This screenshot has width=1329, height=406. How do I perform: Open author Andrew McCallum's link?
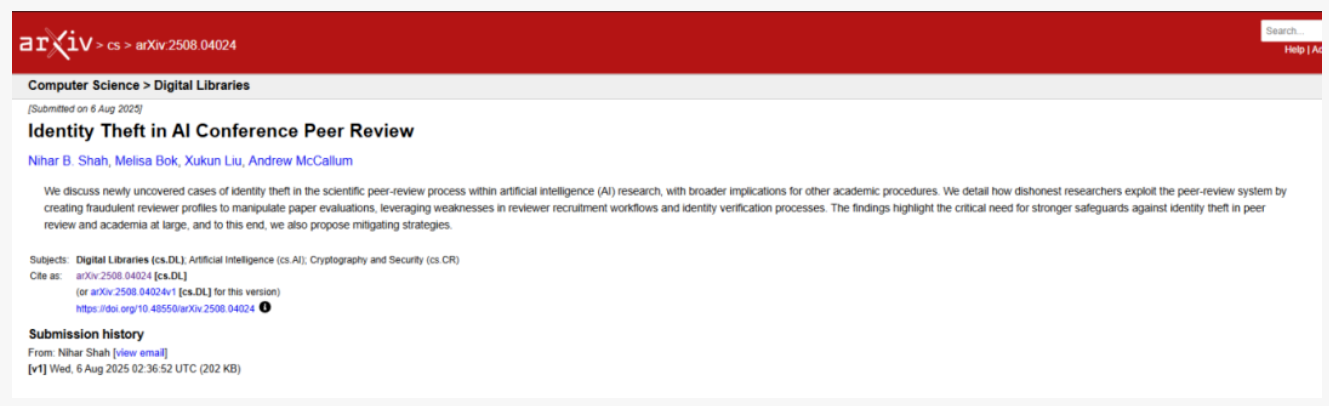click(x=301, y=161)
